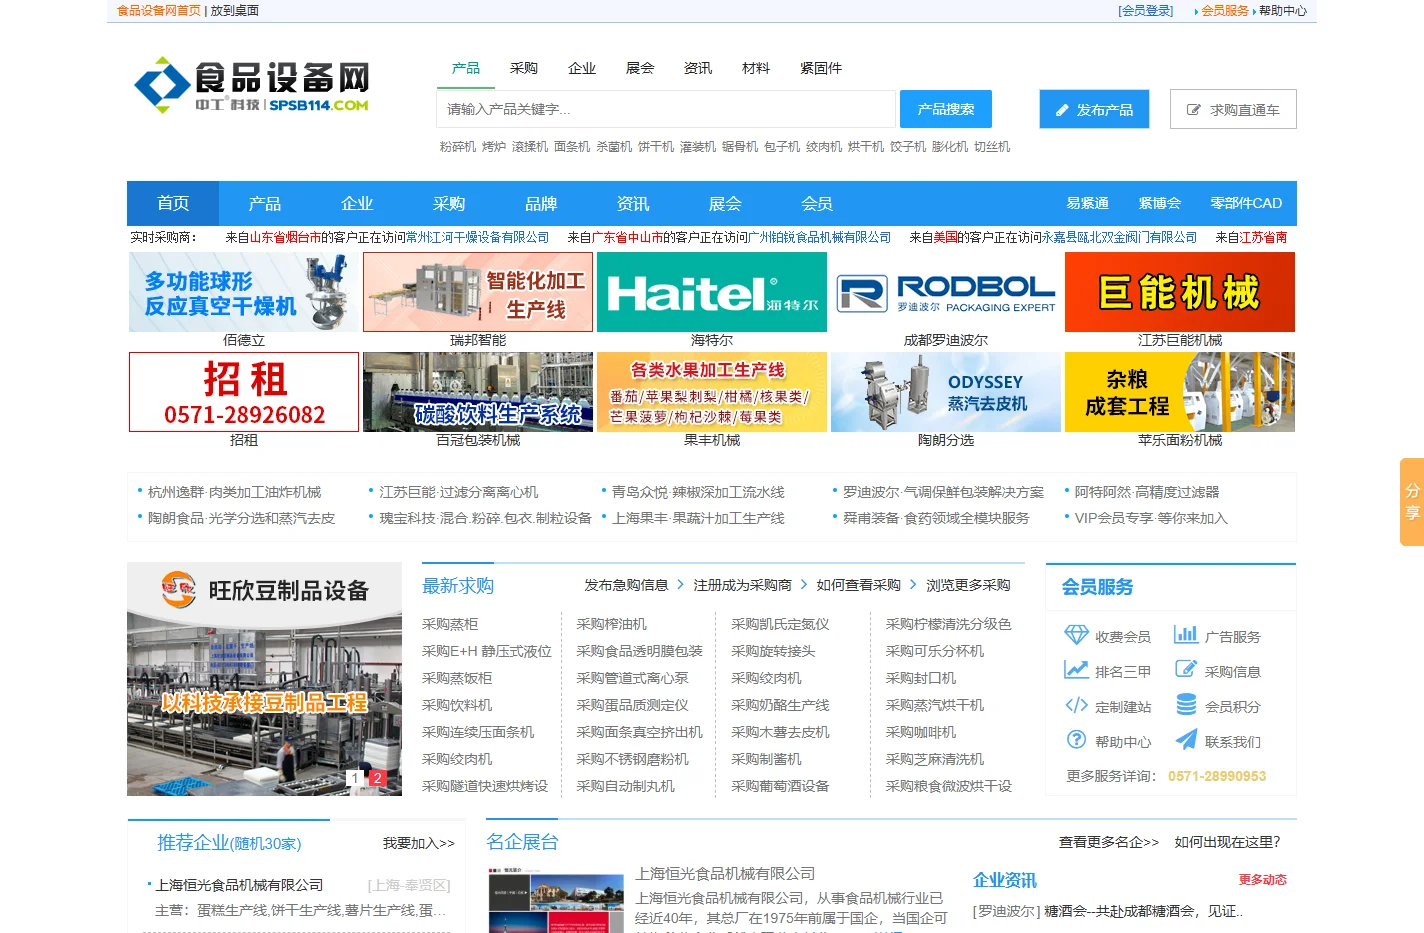Viewport: 1424px width, 933px height.
Task: Open the 采购葡萄酒设备 purchase listing
Action: click(780, 786)
